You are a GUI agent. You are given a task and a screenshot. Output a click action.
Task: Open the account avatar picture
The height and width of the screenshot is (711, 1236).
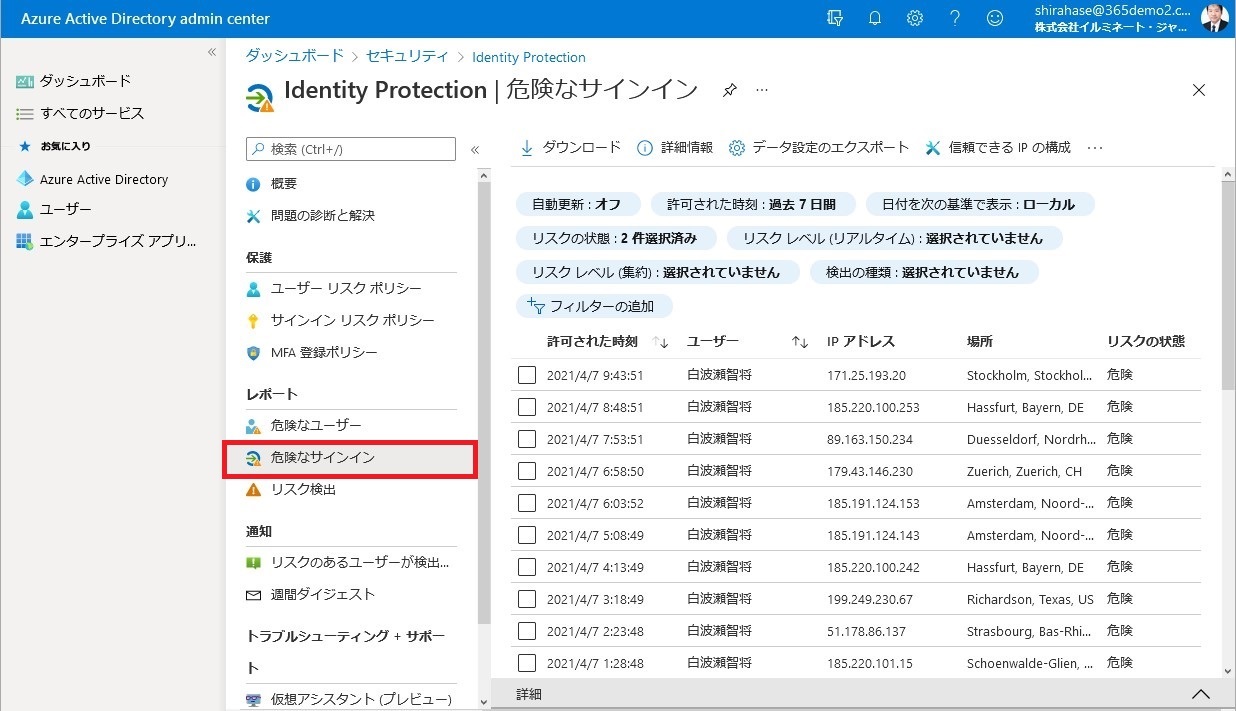tap(1214, 18)
